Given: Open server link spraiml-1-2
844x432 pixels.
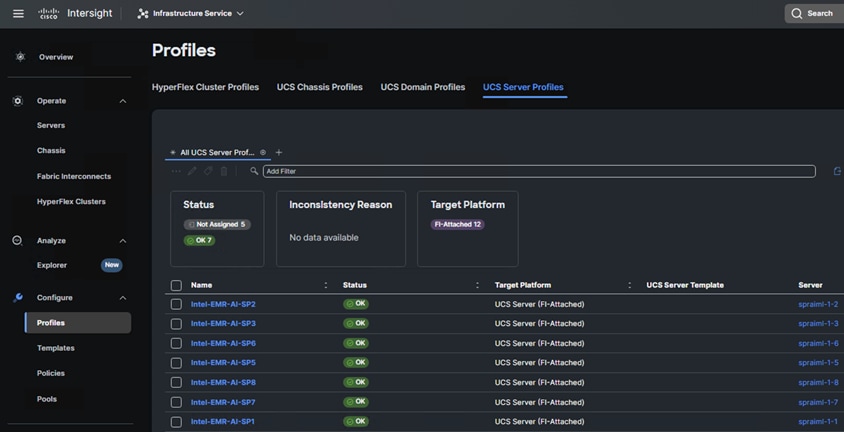Looking at the screenshot, I should click(x=818, y=304).
